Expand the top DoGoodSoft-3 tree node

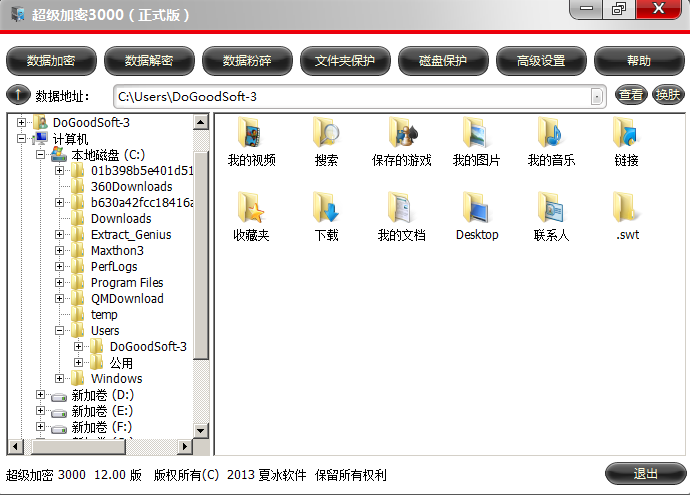[x=21, y=122]
